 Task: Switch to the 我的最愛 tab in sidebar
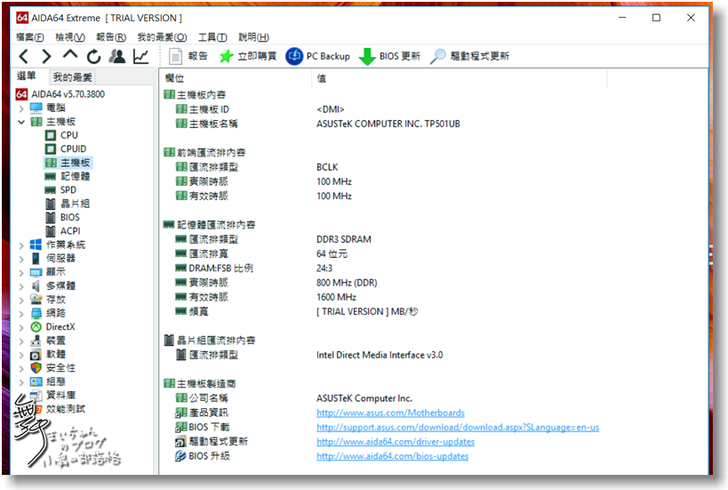pyautogui.click(x=72, y=77)
